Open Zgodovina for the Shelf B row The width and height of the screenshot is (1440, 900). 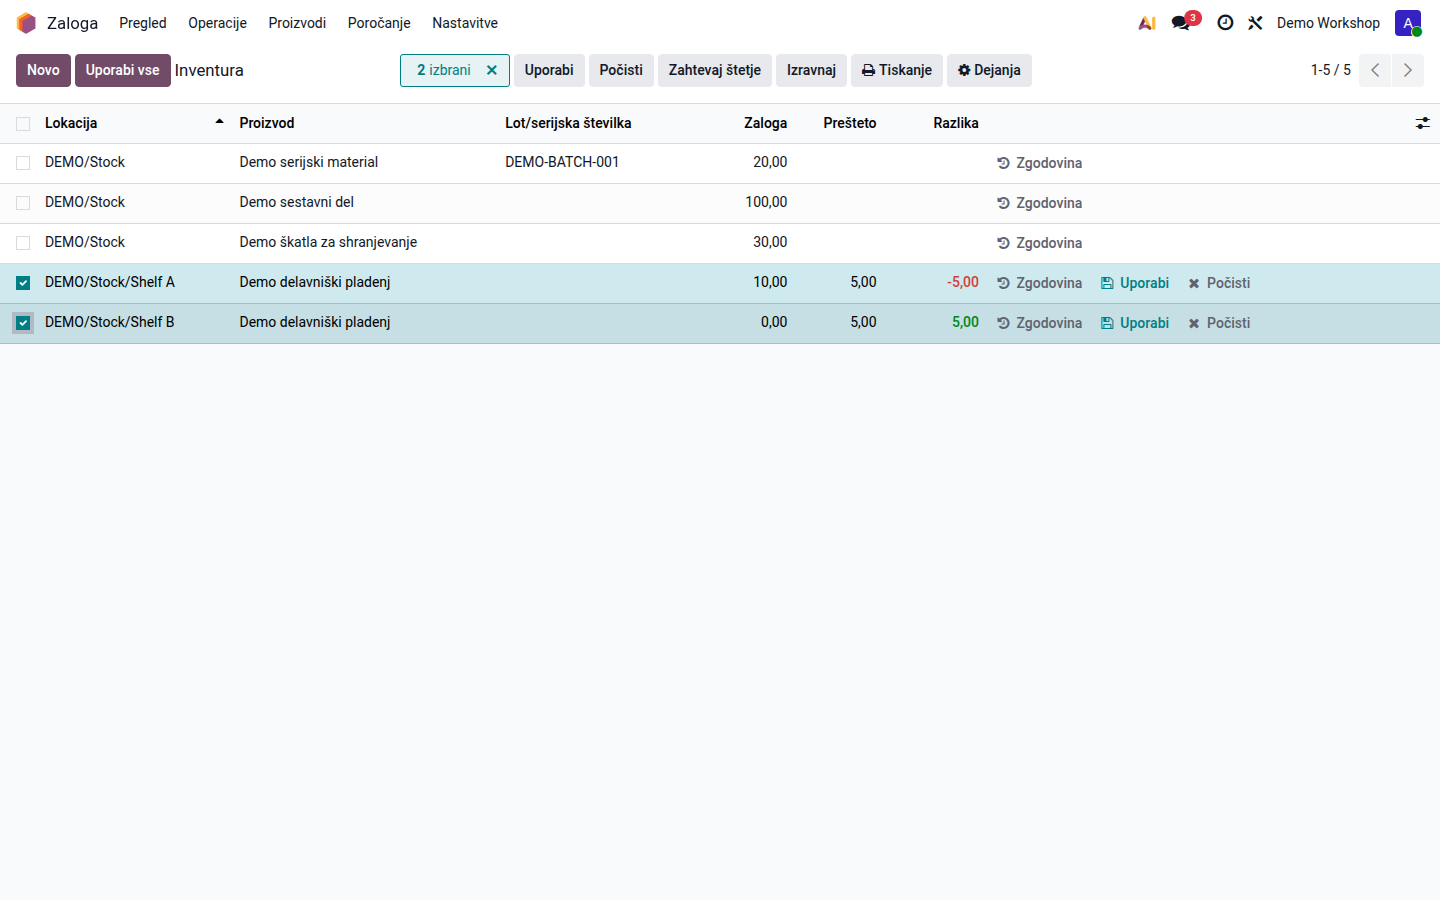[x=1040, y=323]
